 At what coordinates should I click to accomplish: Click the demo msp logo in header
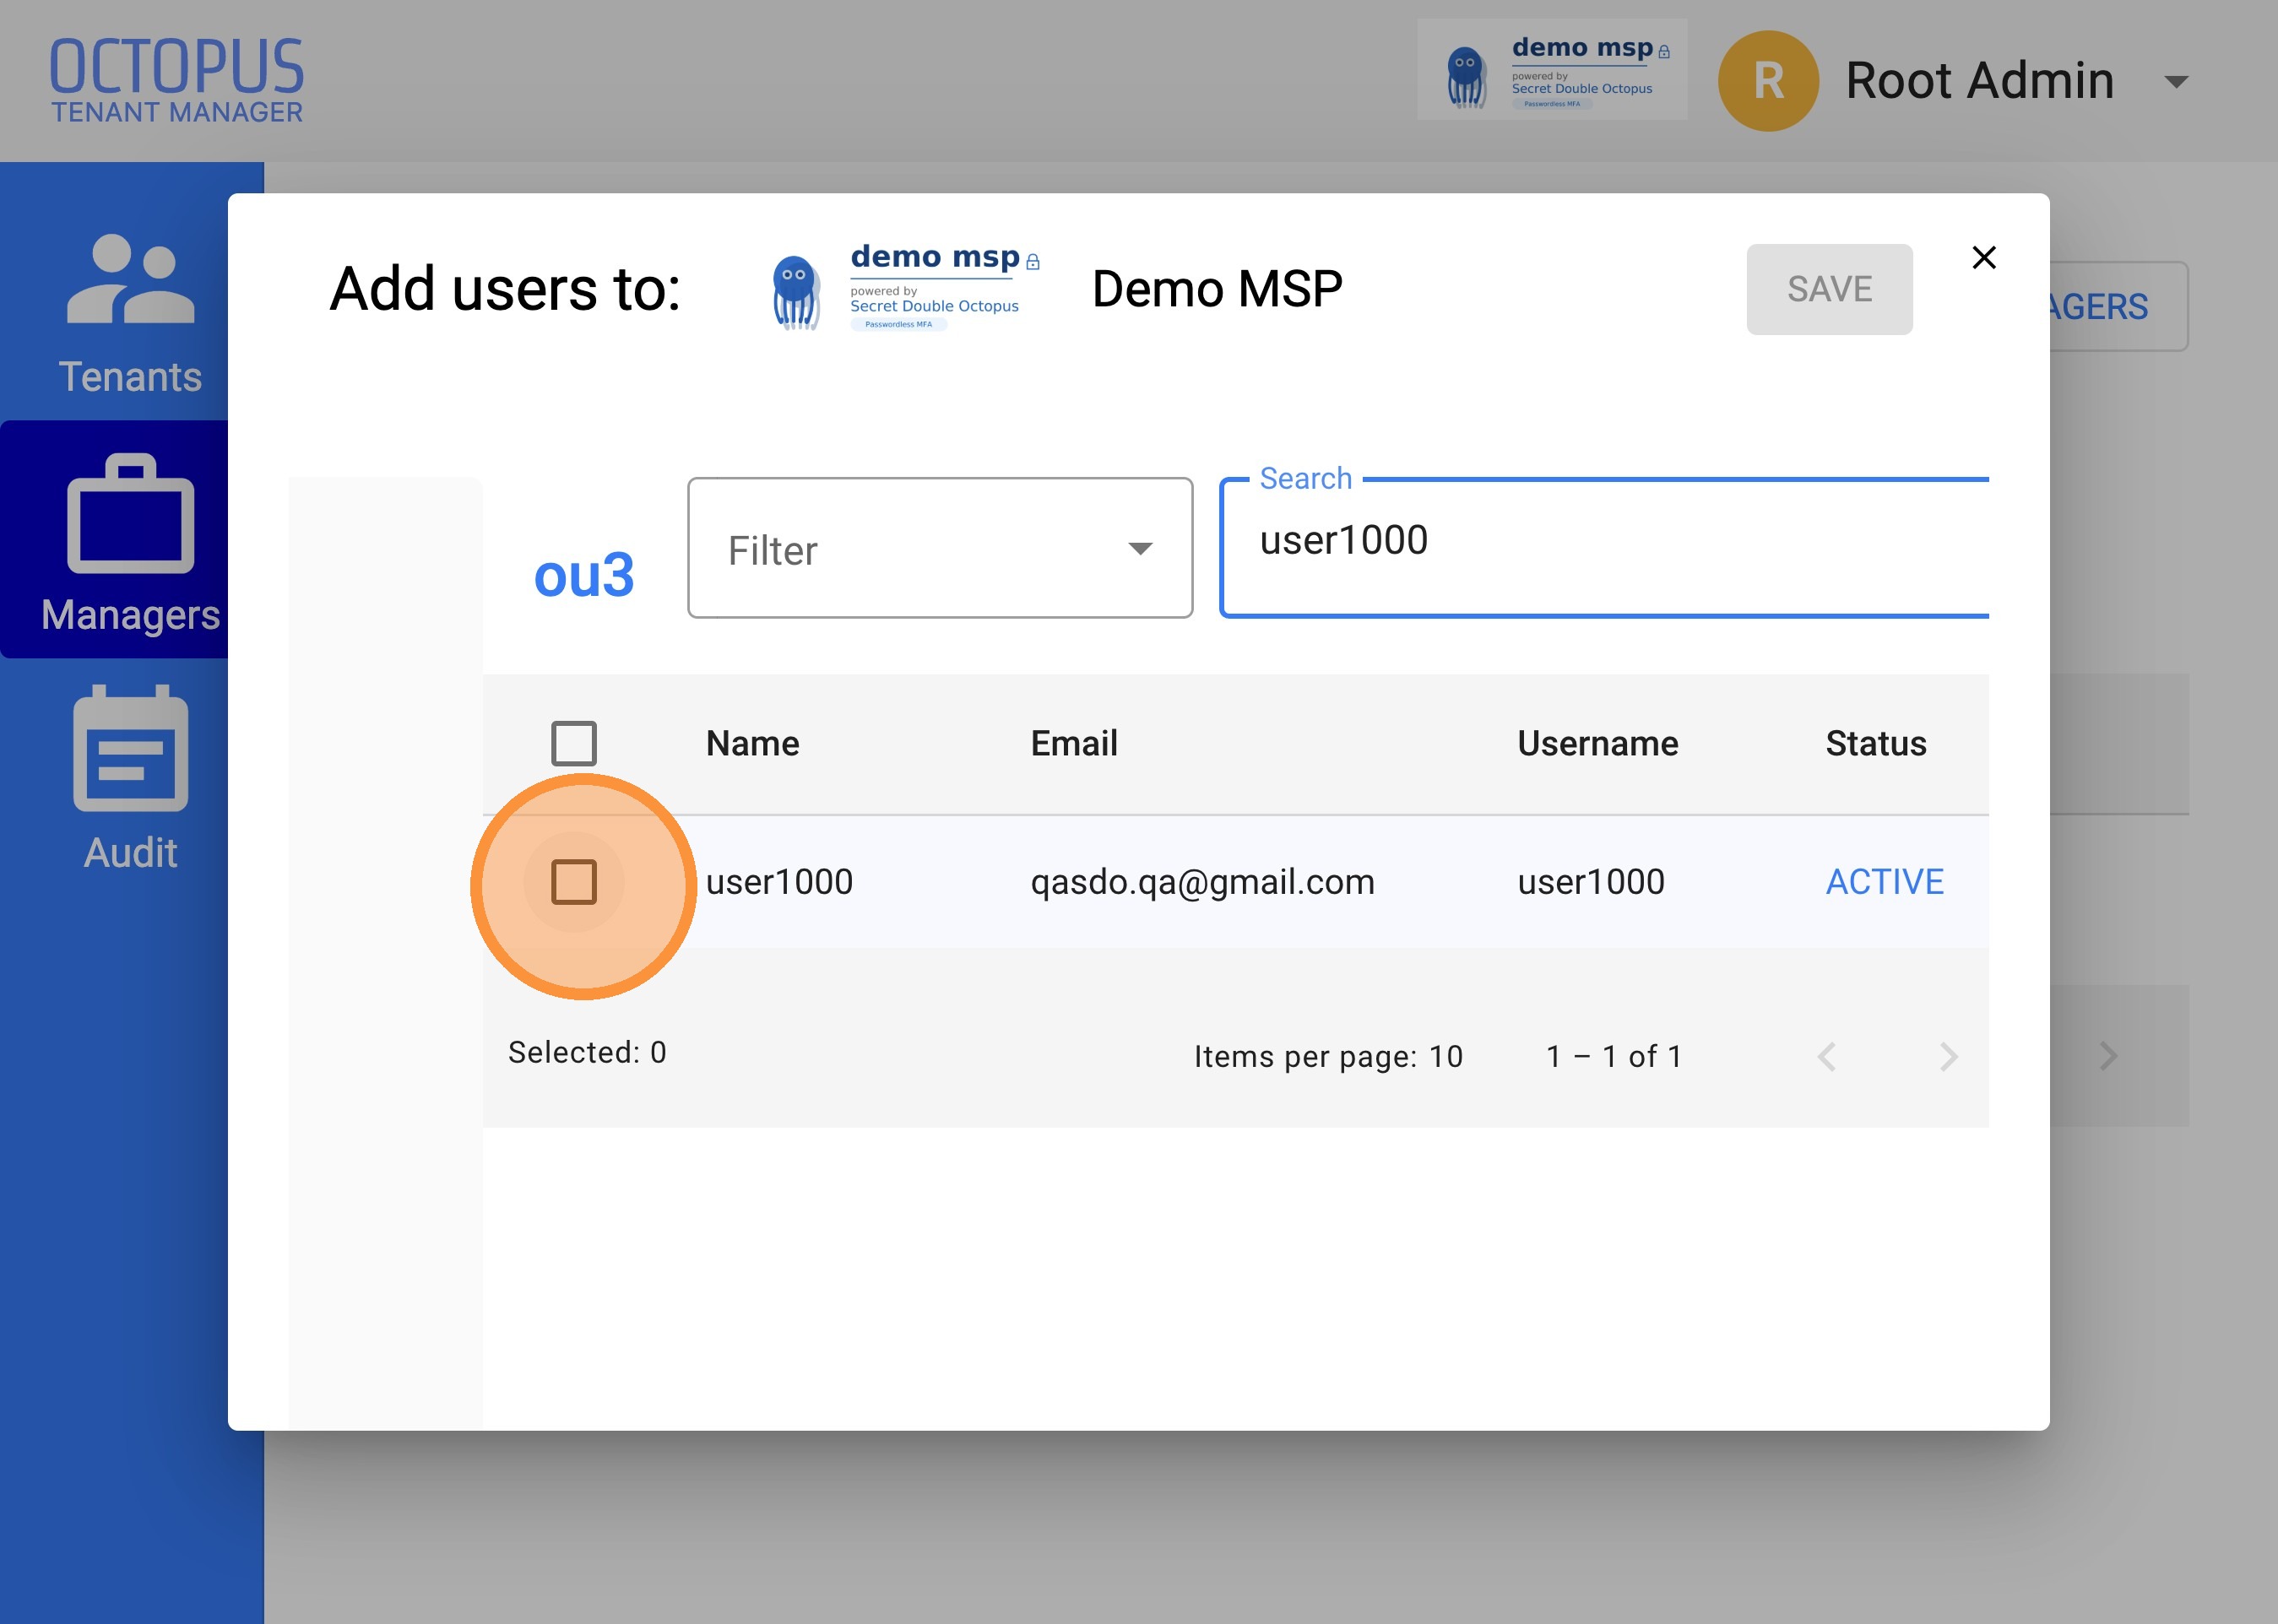pyautogui.click(x=1552, y=70)
